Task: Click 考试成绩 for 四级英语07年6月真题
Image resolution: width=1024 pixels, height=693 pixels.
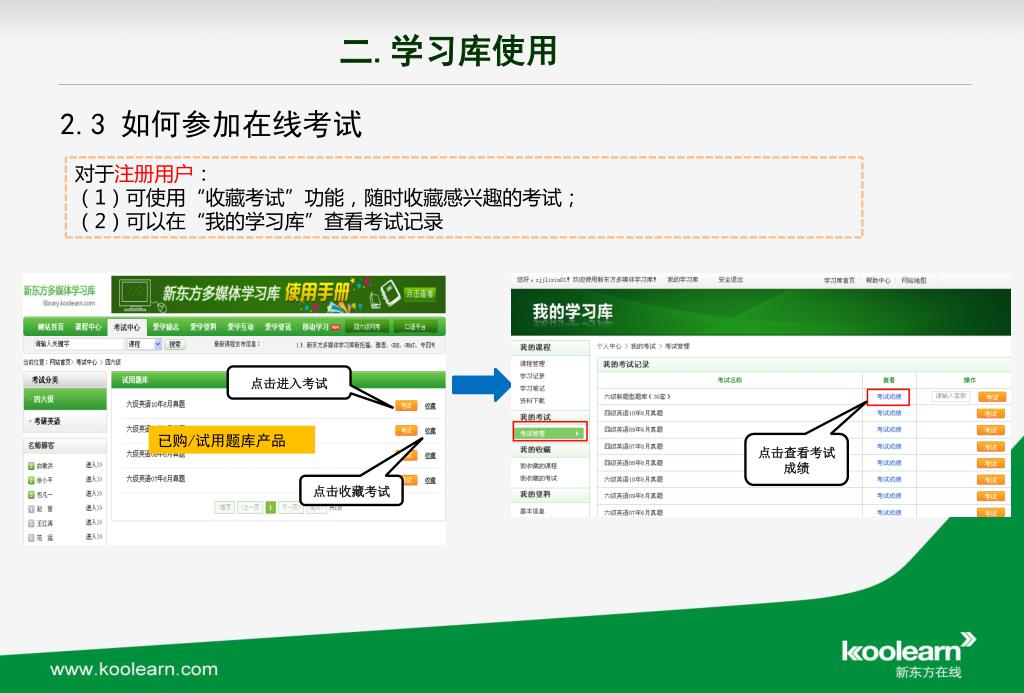Action: 888,446
